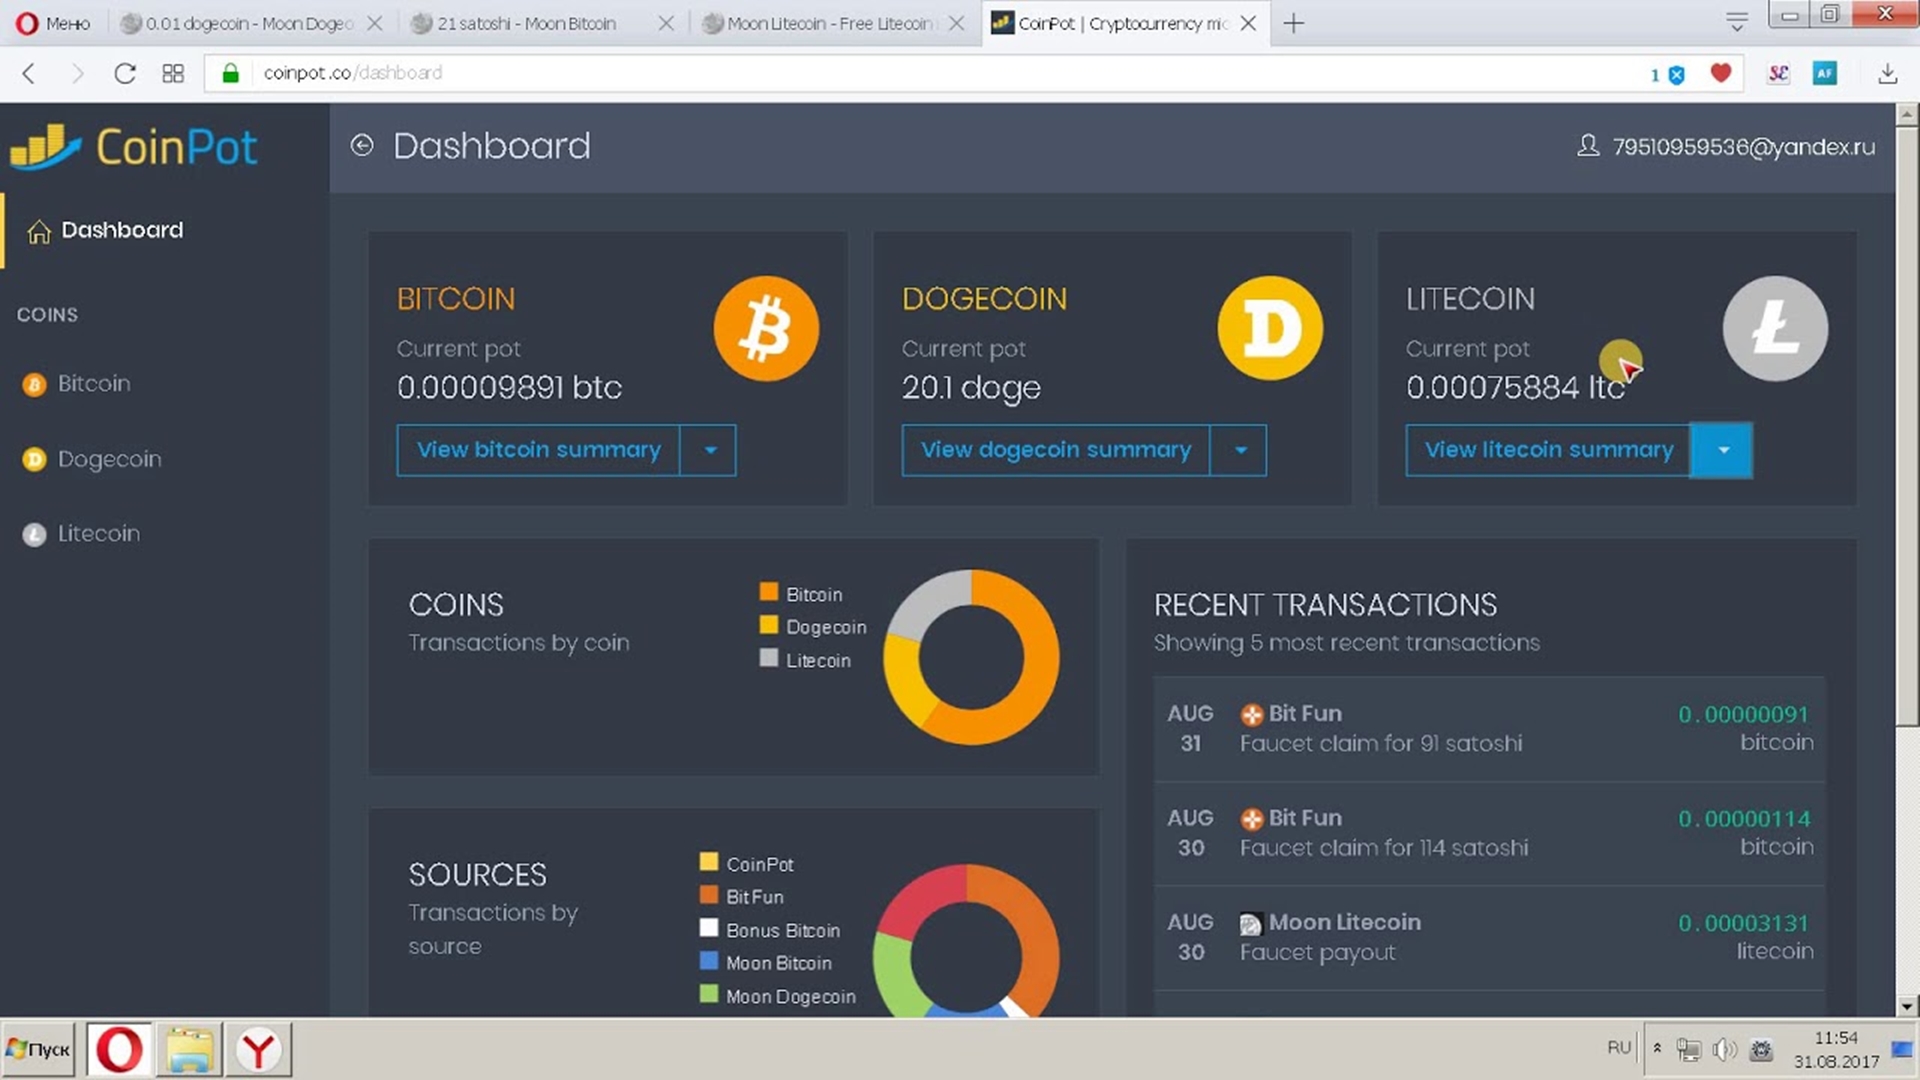1920x1080 pixels.
Task: Click the Litecoin icon in sidebar
Action: click(36, 534)
